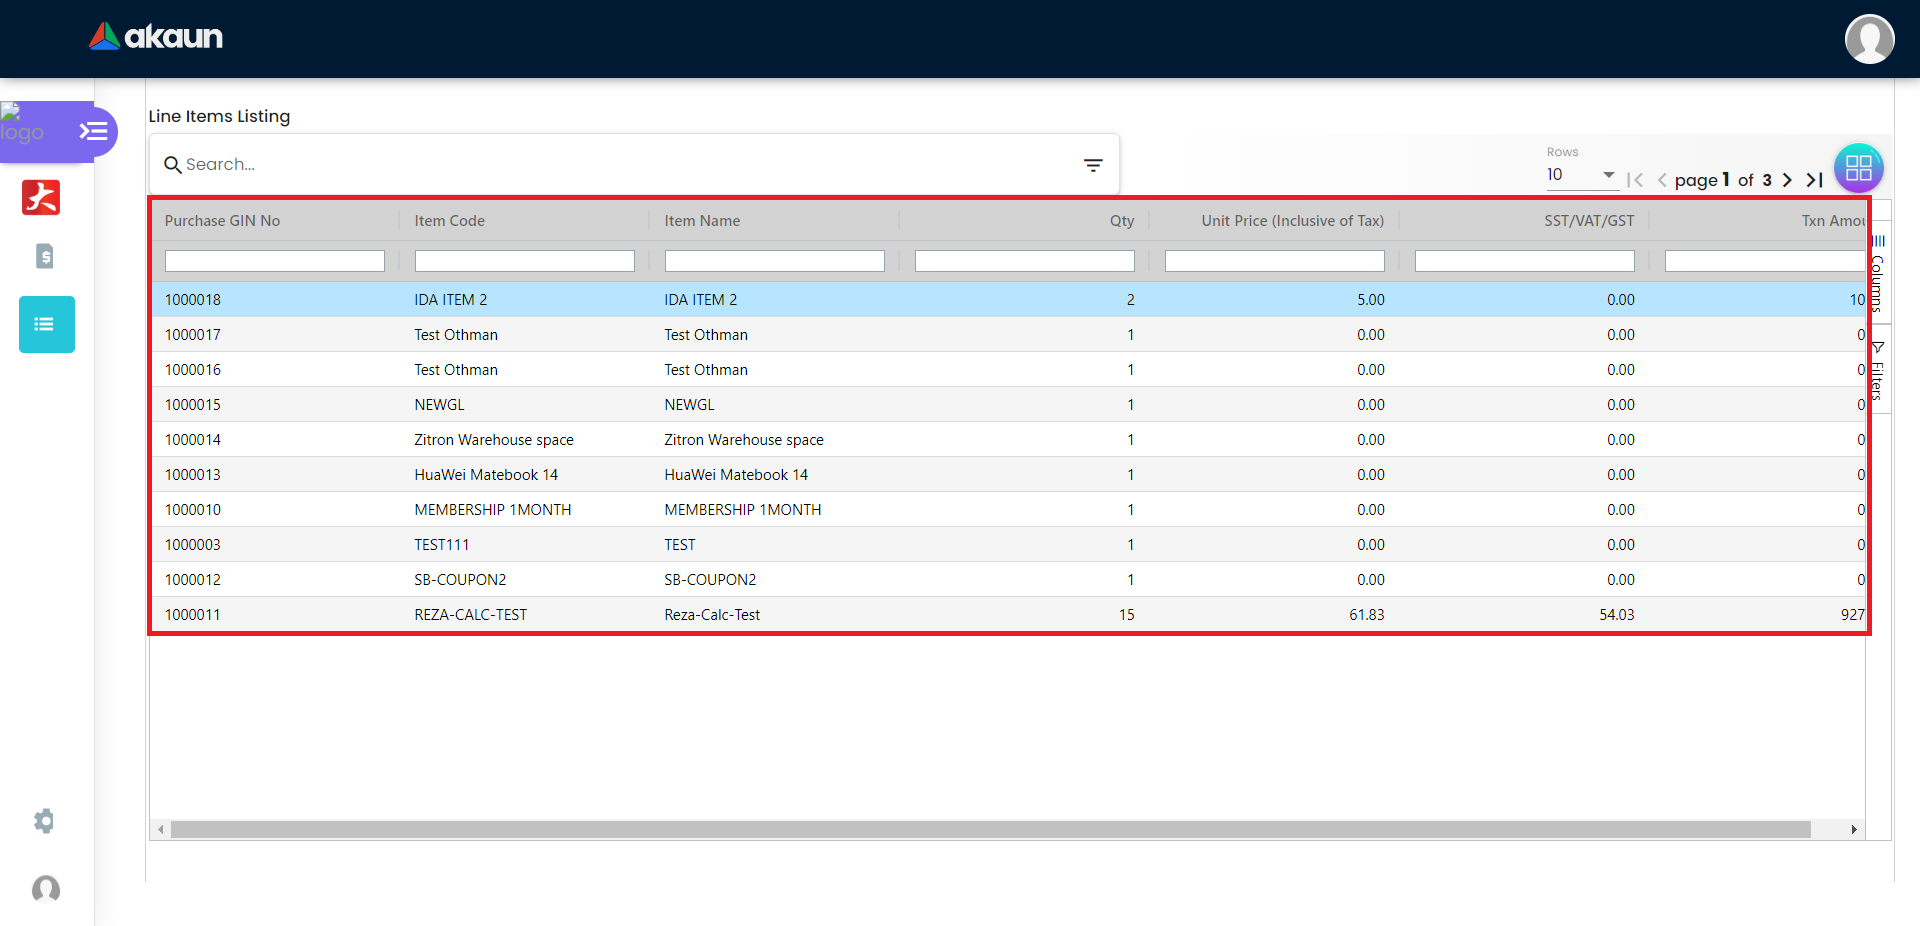Expand the Filters side panel tab
The image size is (1920, 926).
pos(1878,372)
